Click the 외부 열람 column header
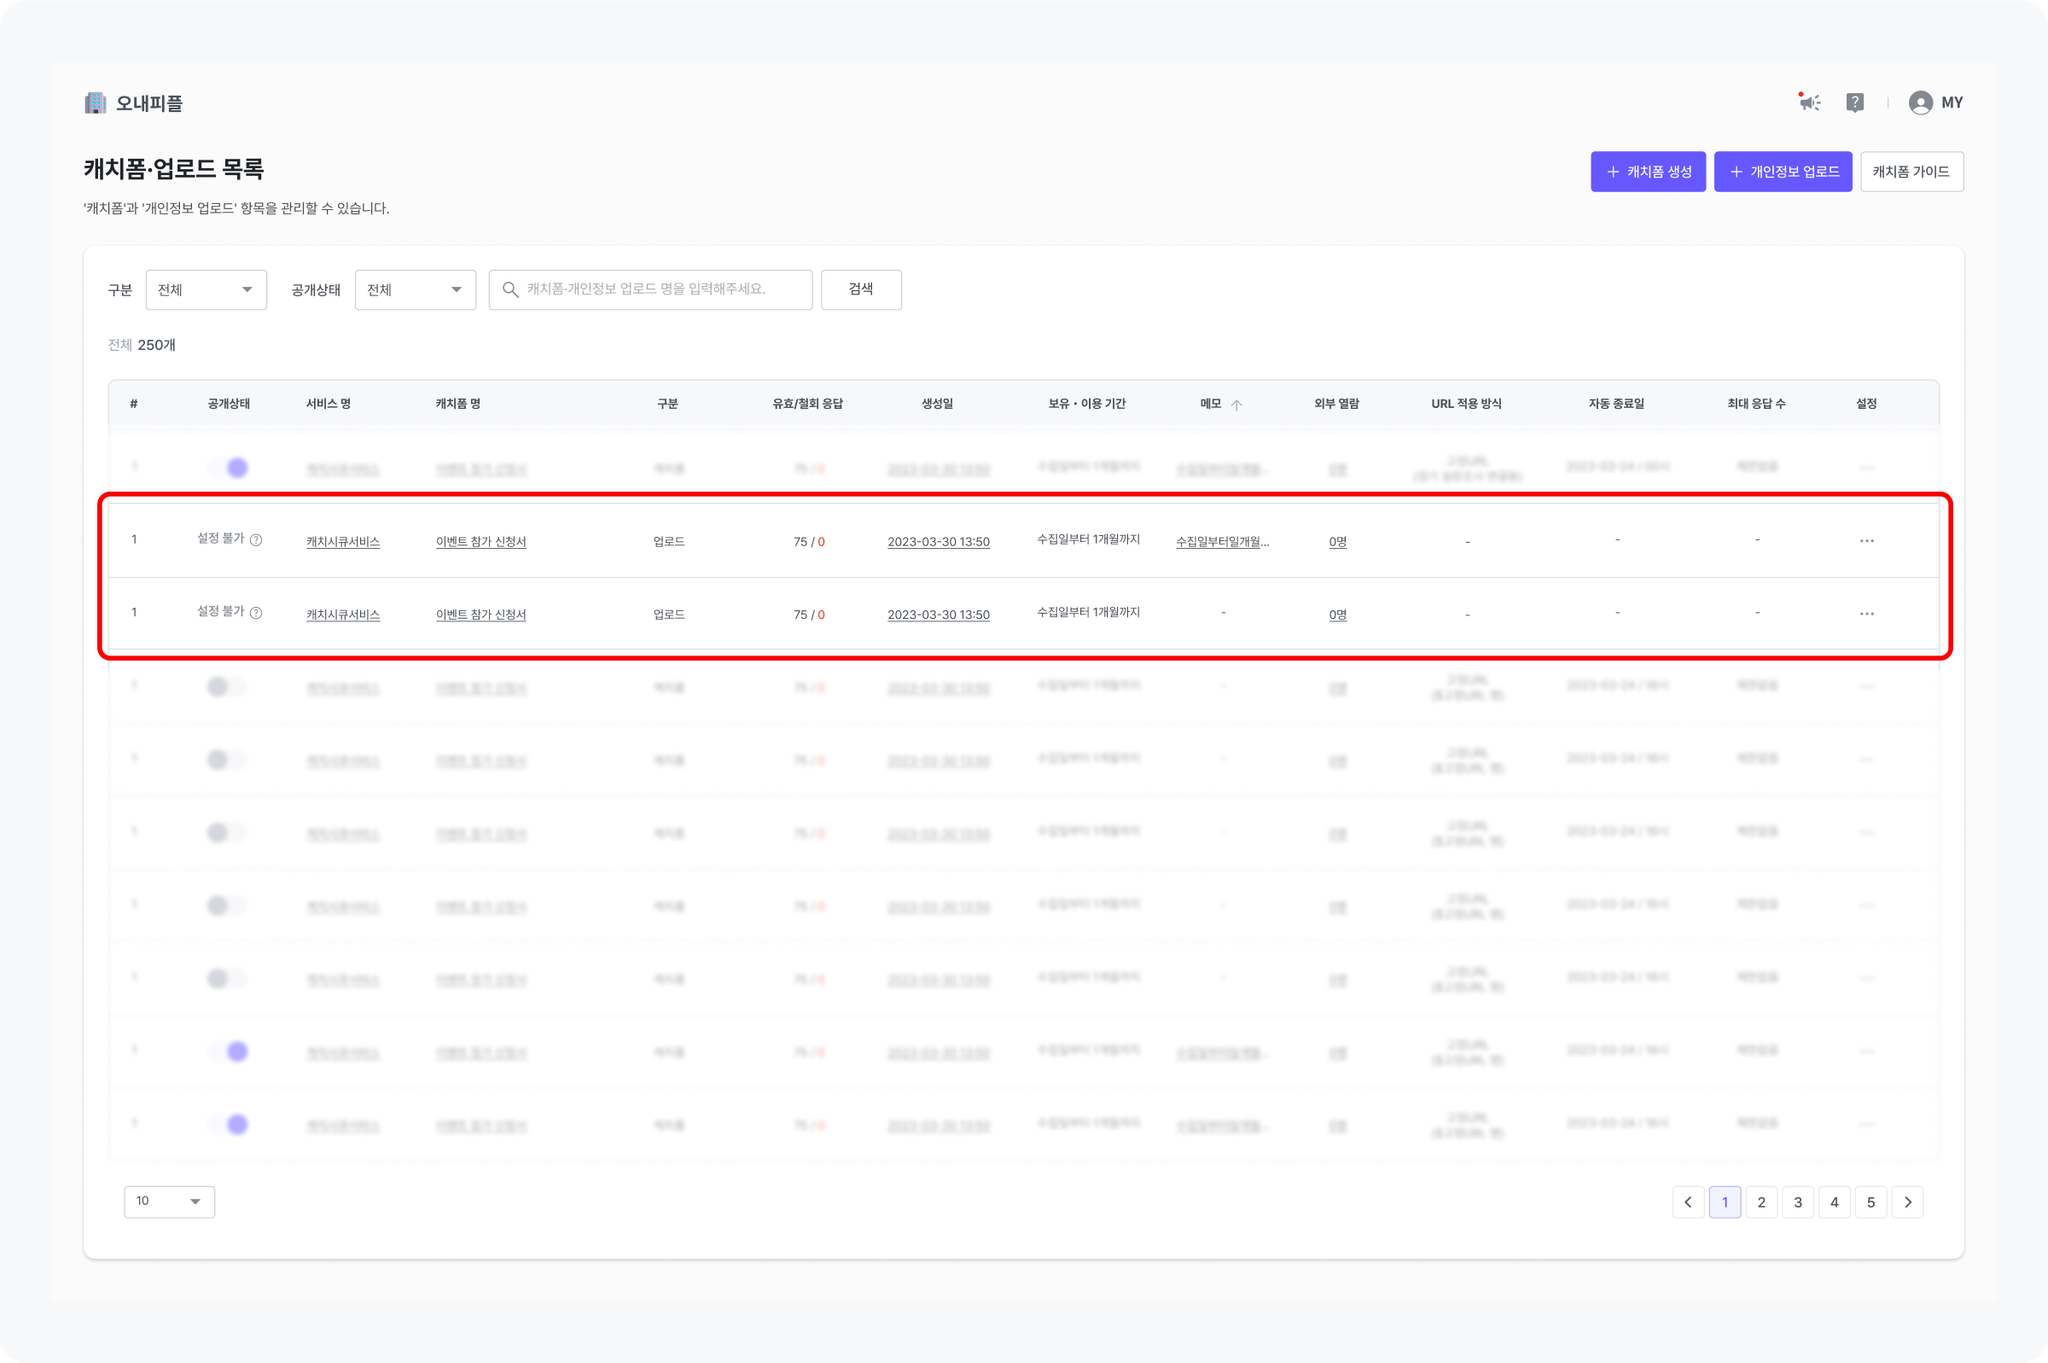 (x=1336, y=404)
